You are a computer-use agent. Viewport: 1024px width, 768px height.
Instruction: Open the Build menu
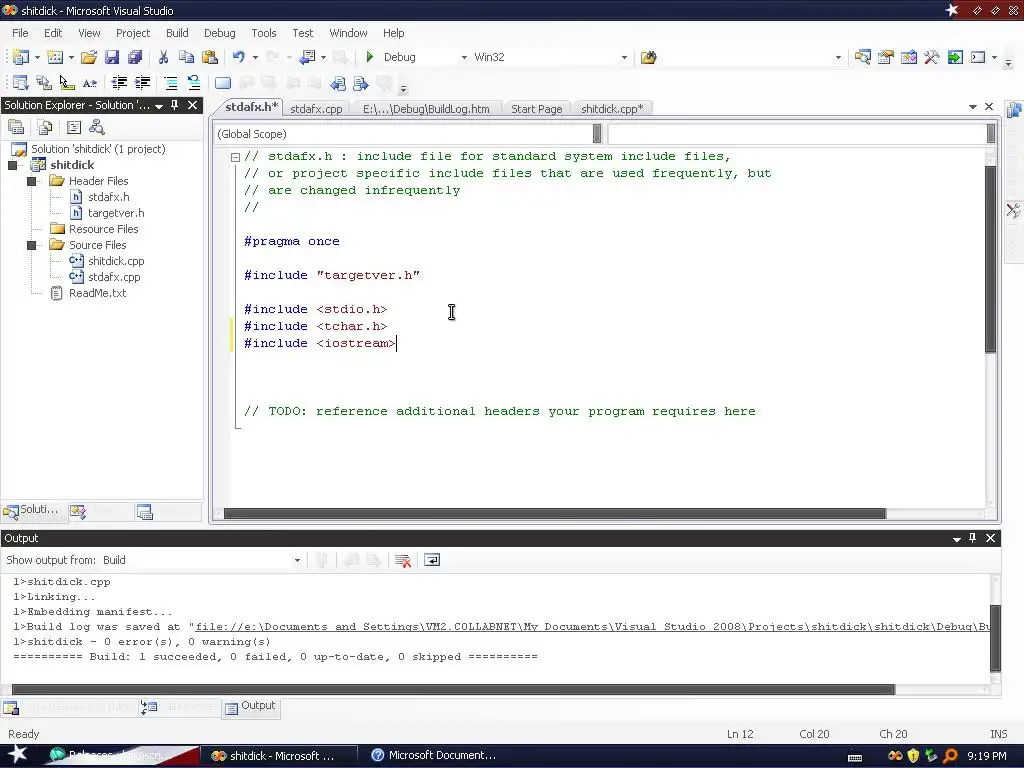[177, 33]
